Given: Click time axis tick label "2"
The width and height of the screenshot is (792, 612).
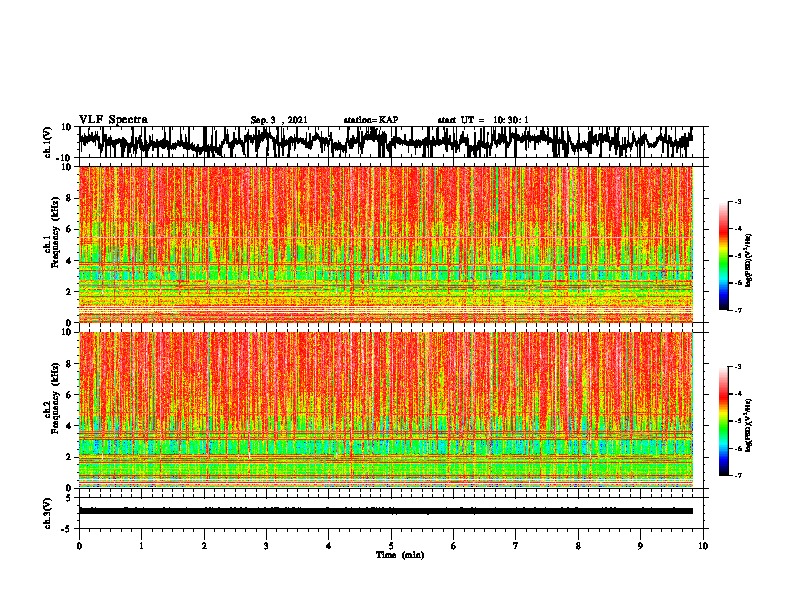Looking at the screenshot, I should [204, 546].
